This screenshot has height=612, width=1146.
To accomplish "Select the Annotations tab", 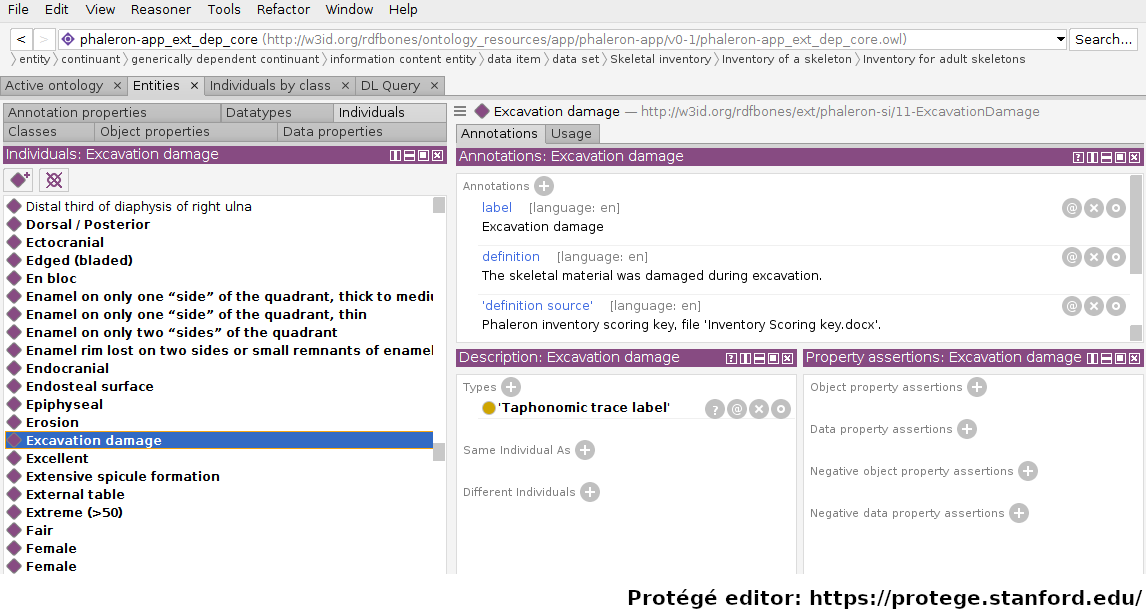I will pyautogui.click(x=501, y=134).
